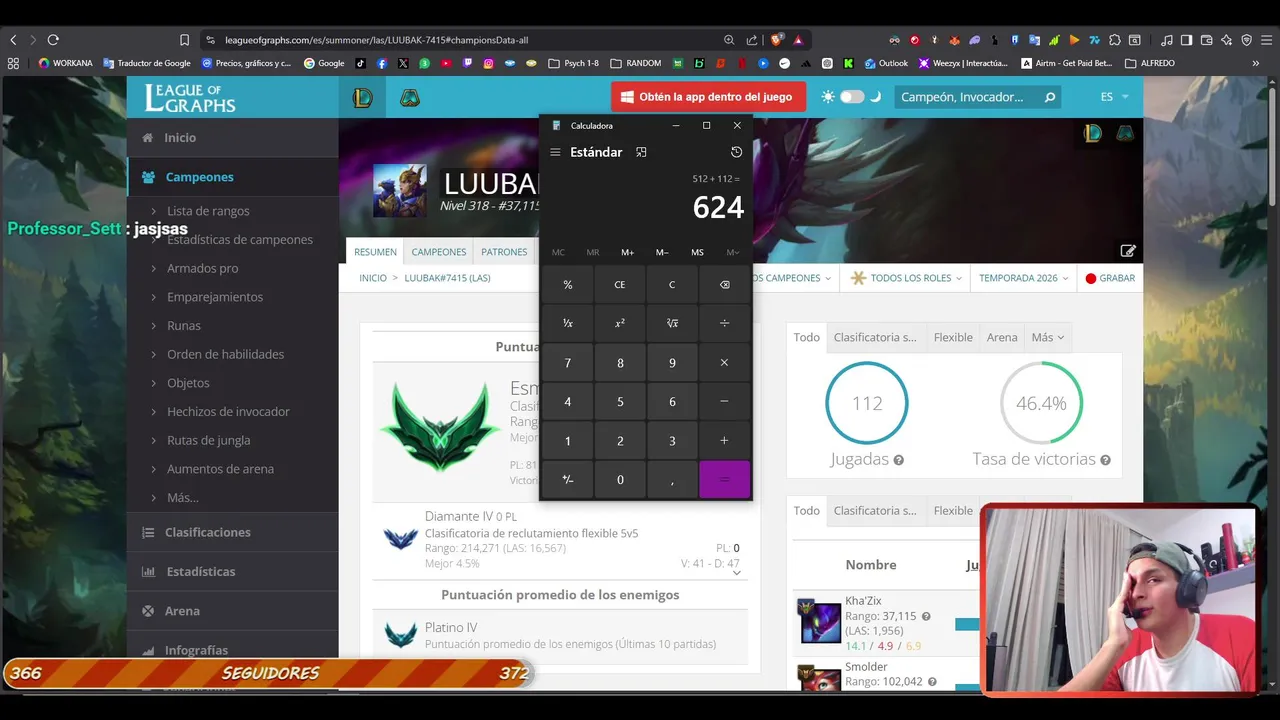
Task: Open the Más dropdown in queue tabs
Action: 1047,337
